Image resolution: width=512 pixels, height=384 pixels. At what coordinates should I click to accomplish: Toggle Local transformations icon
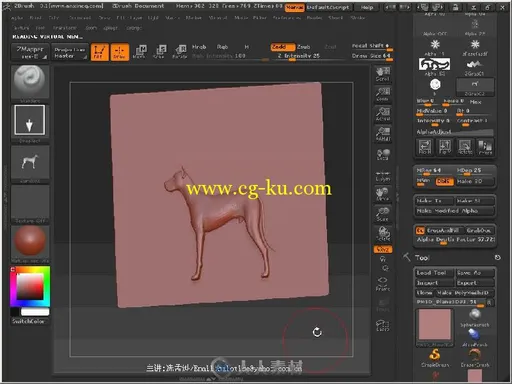[x=383, y=154]
